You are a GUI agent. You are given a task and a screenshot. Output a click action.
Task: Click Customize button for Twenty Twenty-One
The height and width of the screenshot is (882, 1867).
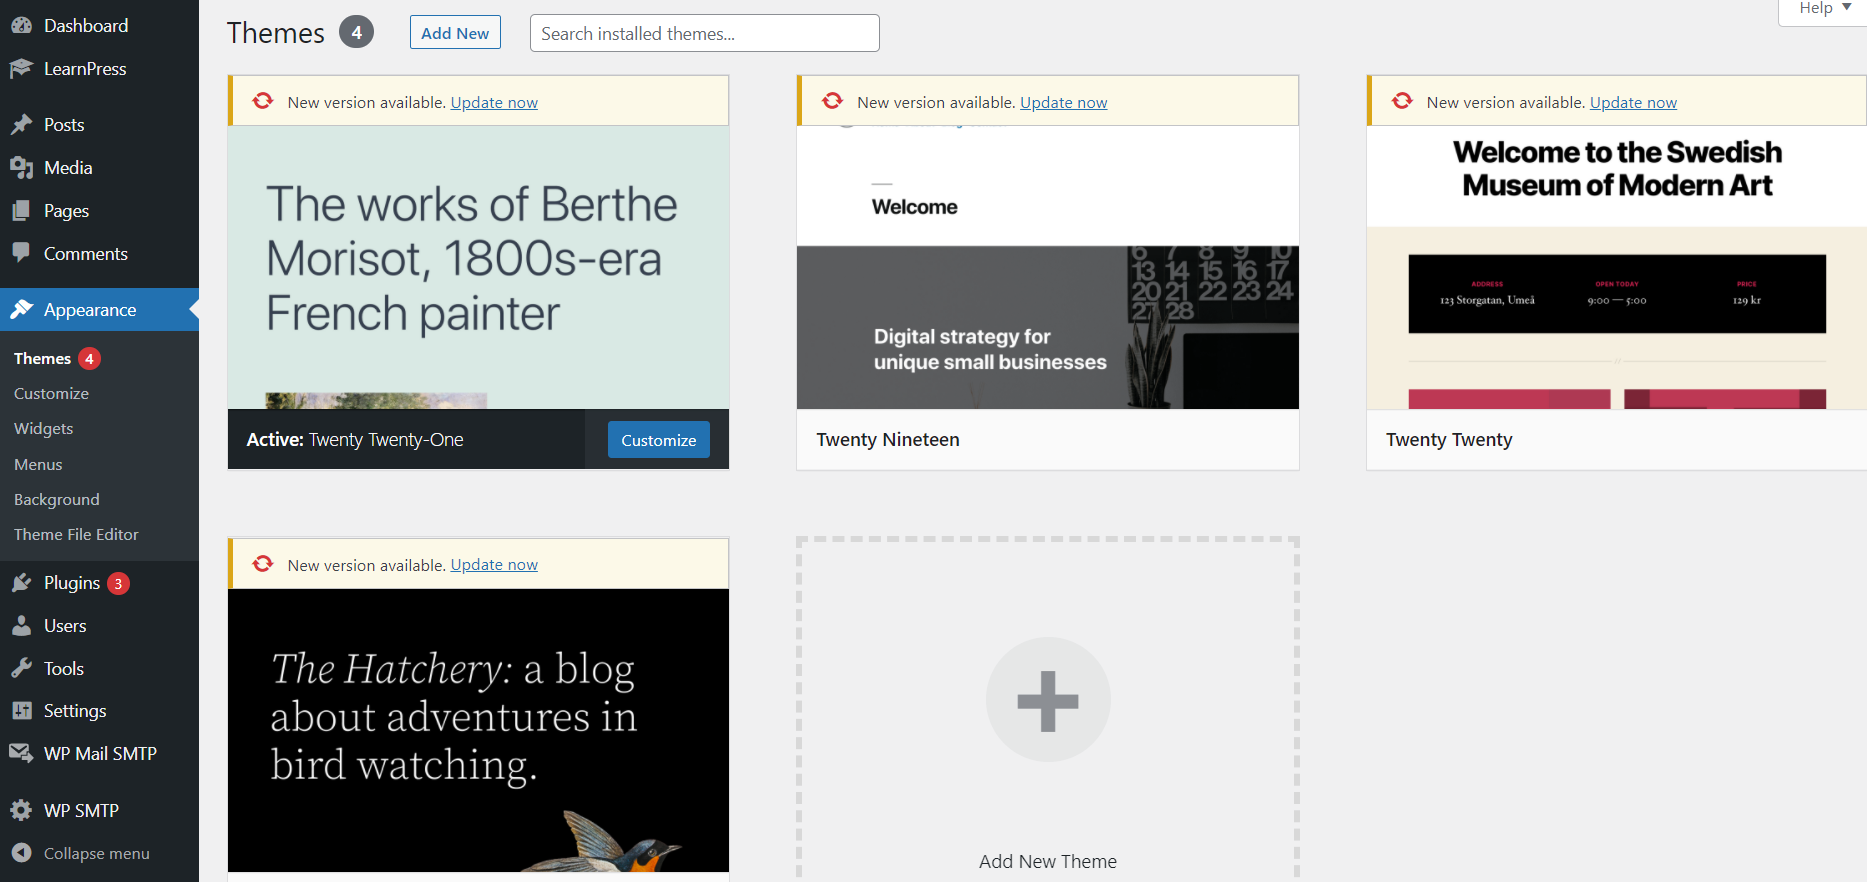tap(658, 440)
